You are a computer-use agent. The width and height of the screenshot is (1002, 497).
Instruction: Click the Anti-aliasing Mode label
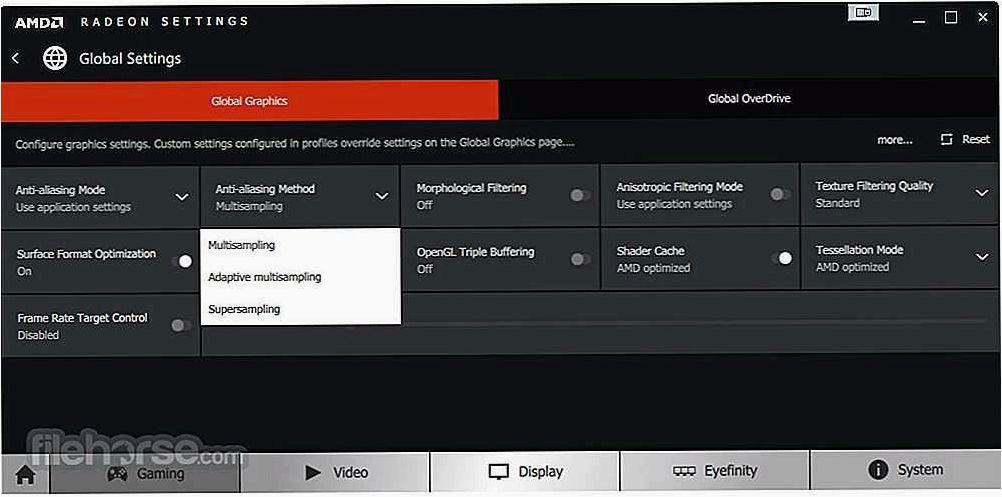pyautogui.click(x=60, y=190)
